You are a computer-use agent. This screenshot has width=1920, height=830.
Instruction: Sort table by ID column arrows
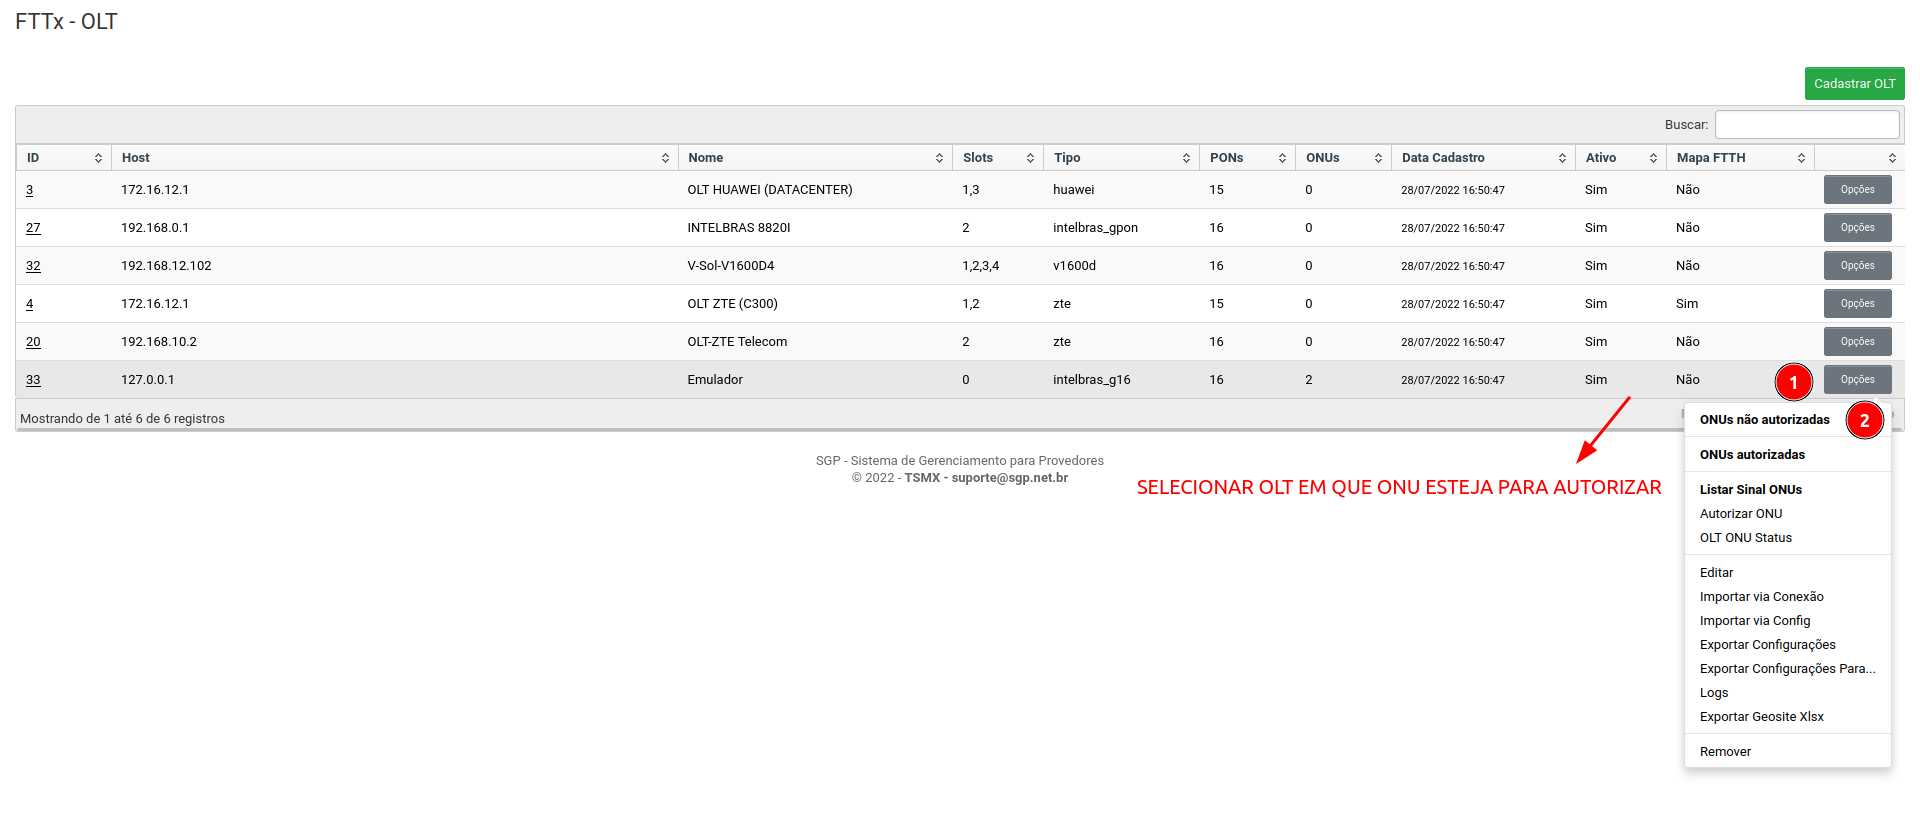[98, 158]
